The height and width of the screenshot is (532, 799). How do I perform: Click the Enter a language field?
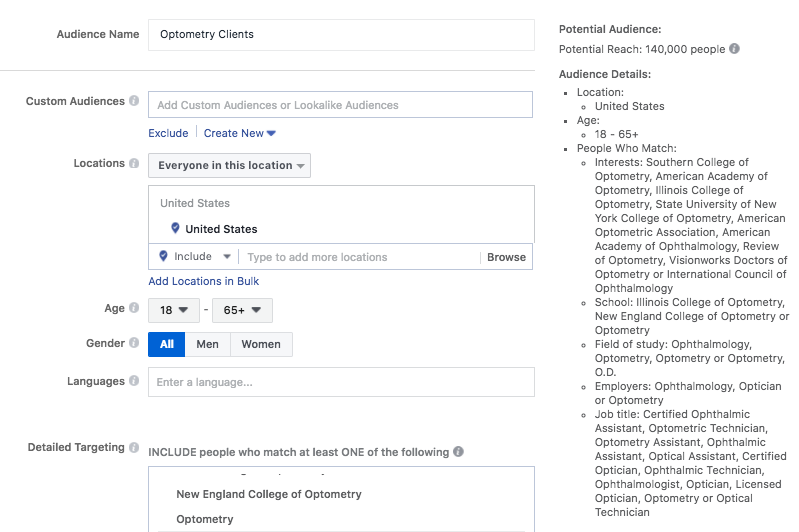[x=341, y=382]
